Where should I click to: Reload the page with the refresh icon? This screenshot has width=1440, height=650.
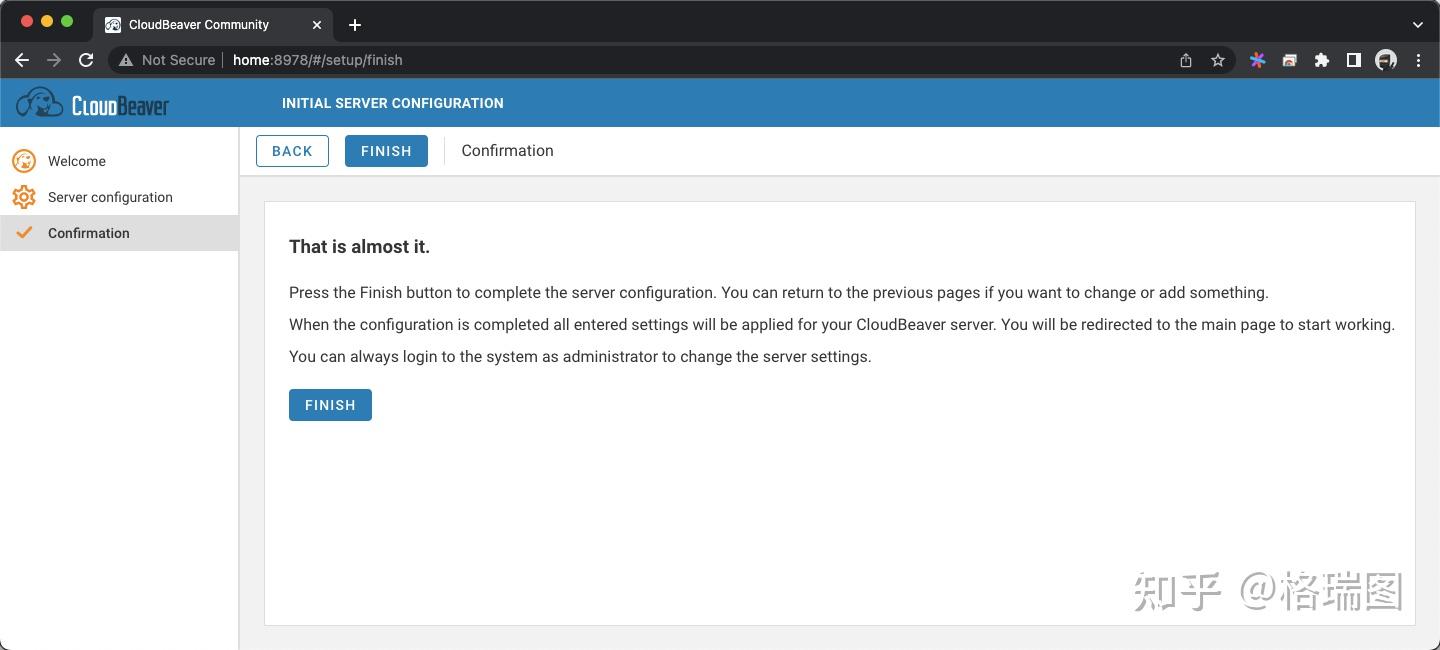86,60
